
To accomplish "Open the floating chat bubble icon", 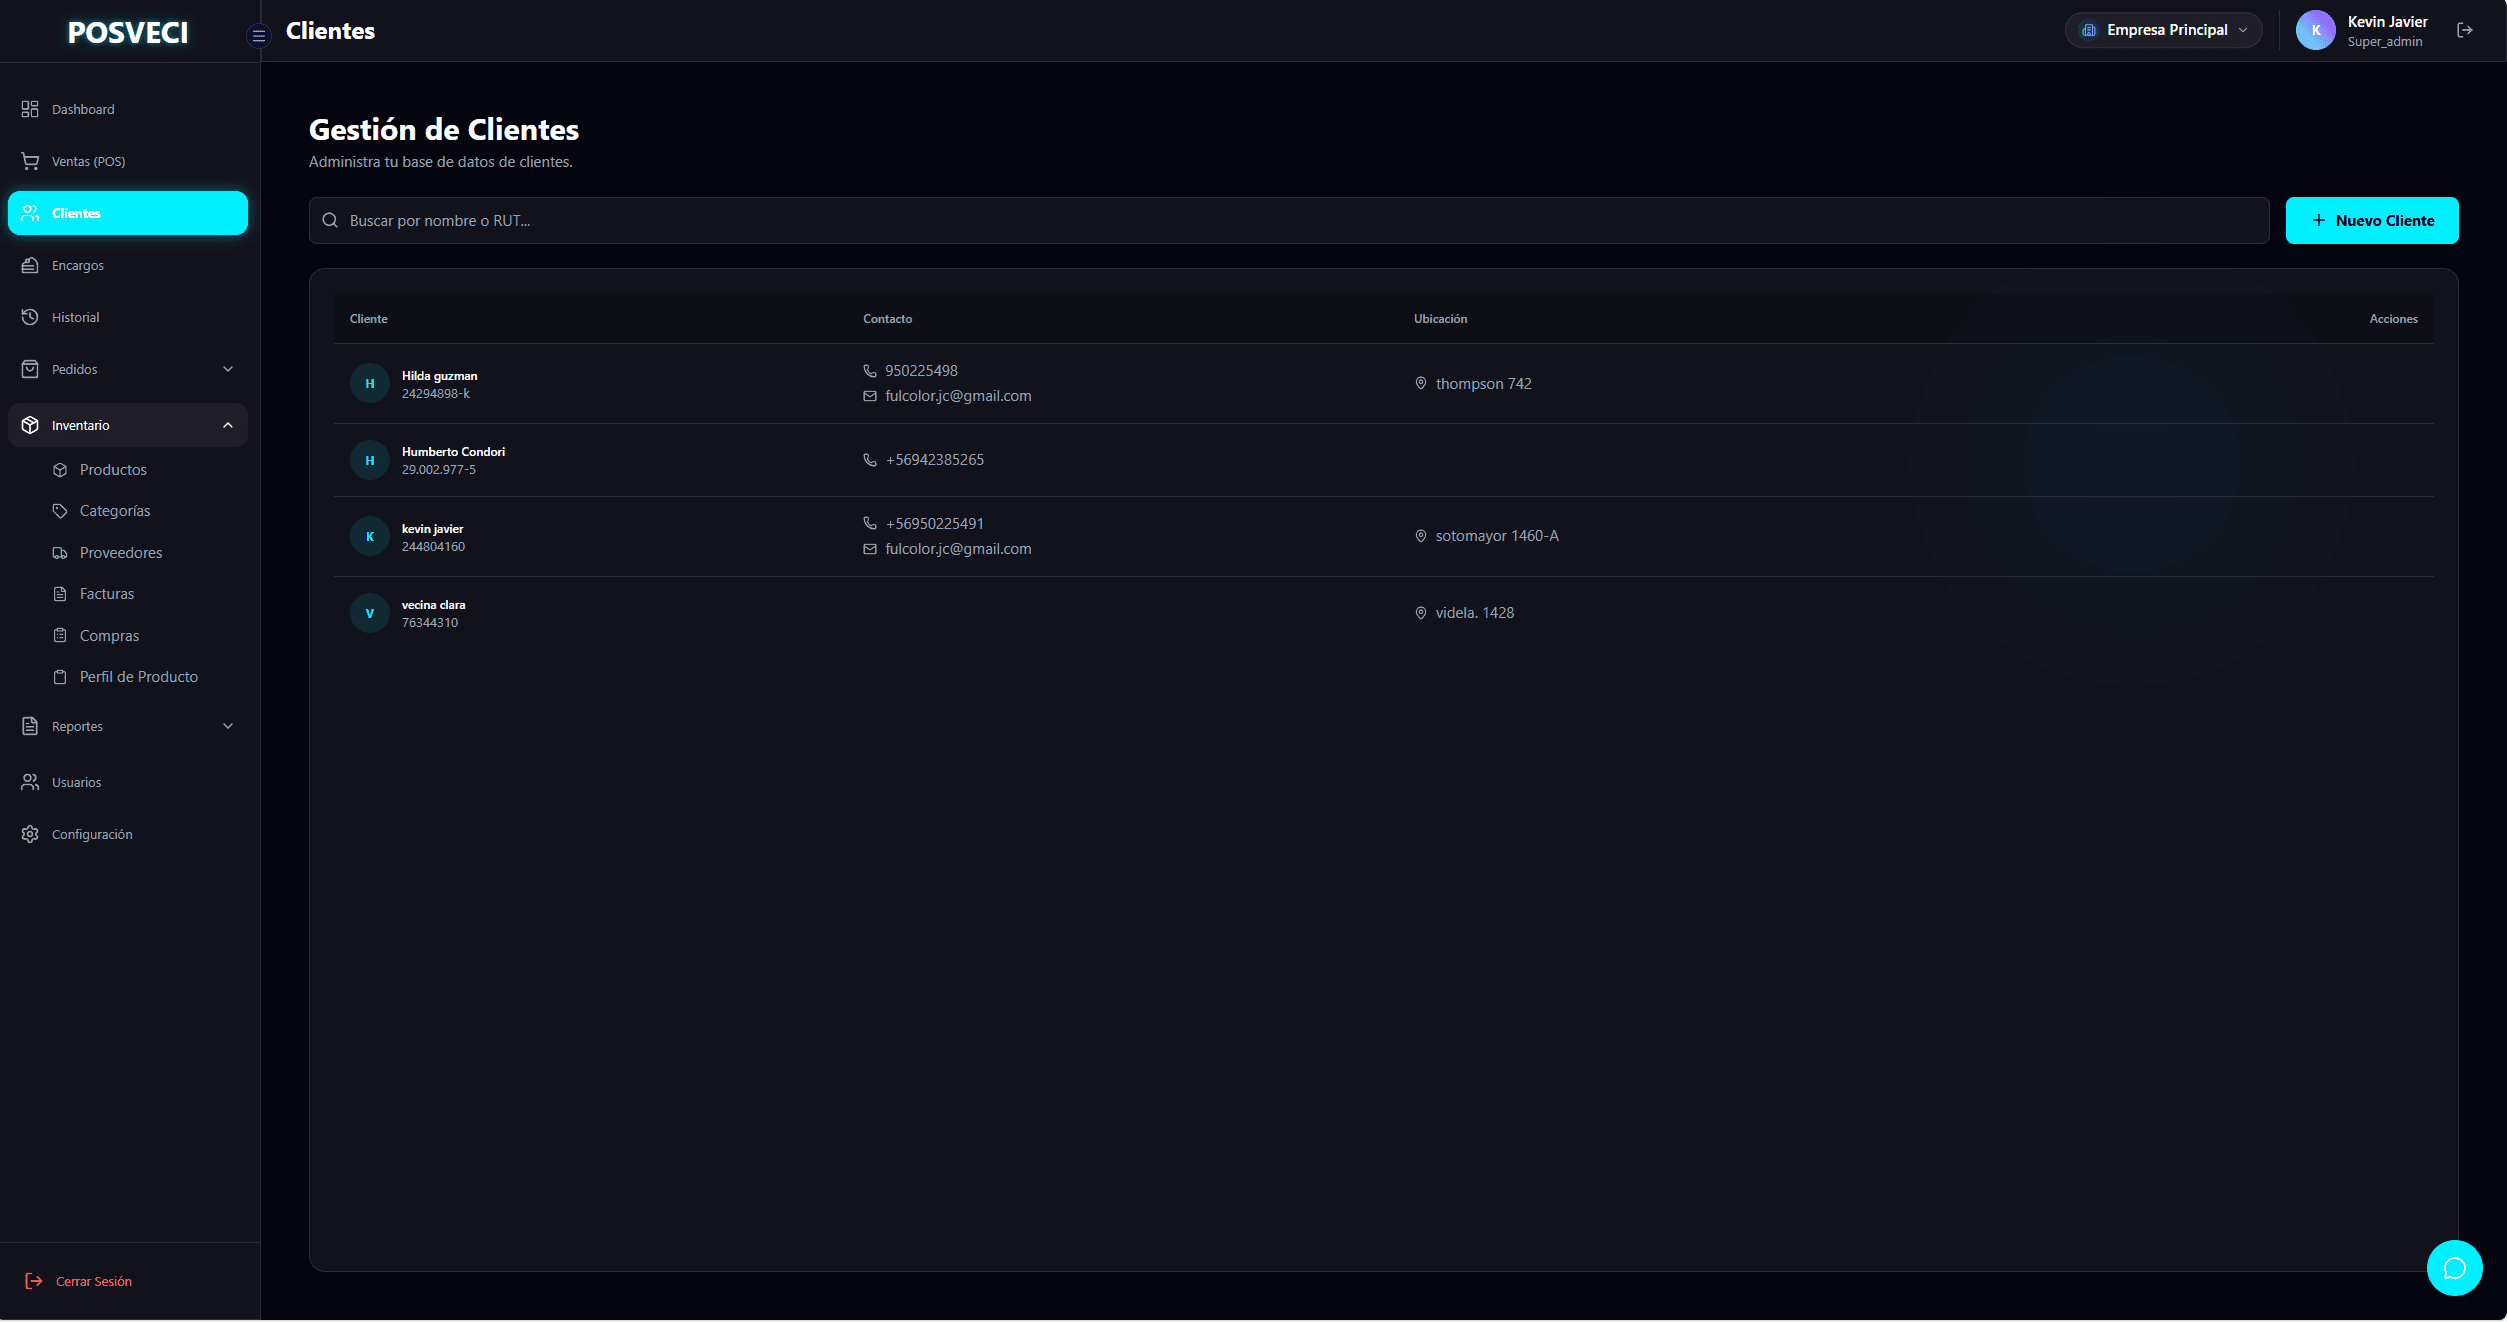I will (2454, 1268).
